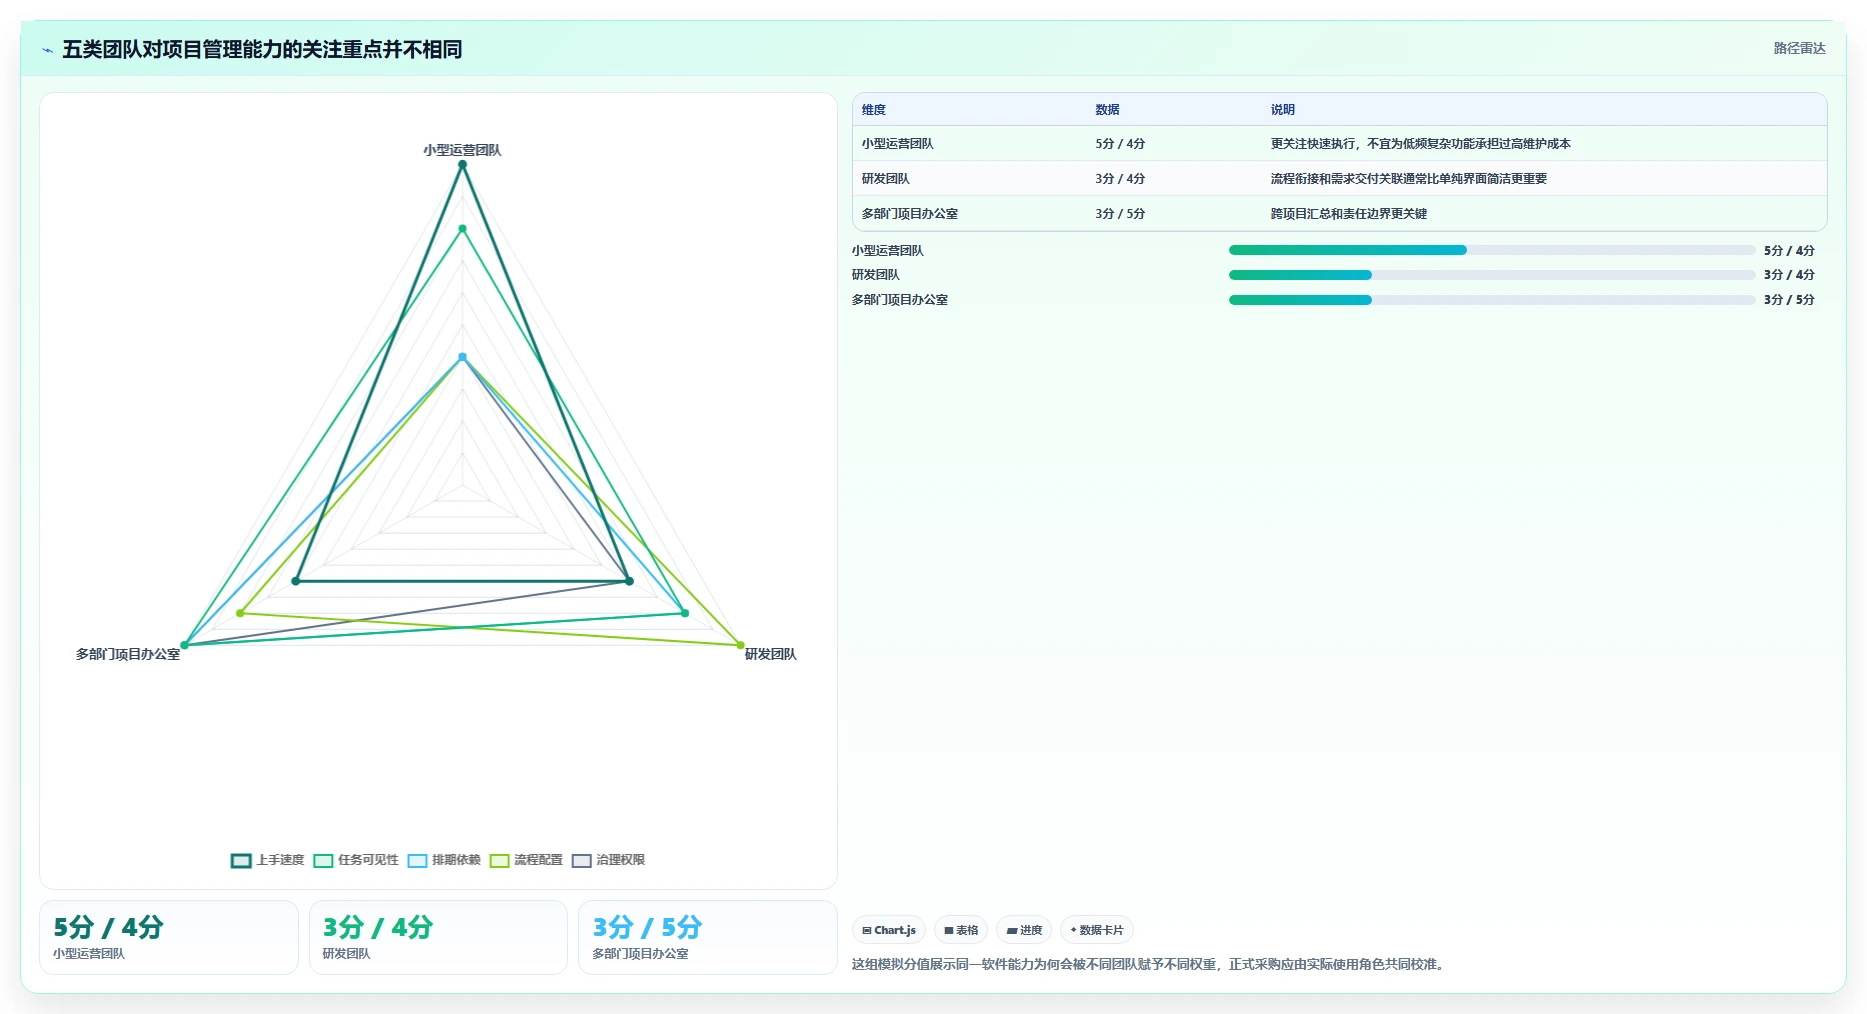Toggle the 上手速度 legend series
This screenshot has height=1014, width=1867.
click(267, 860)
